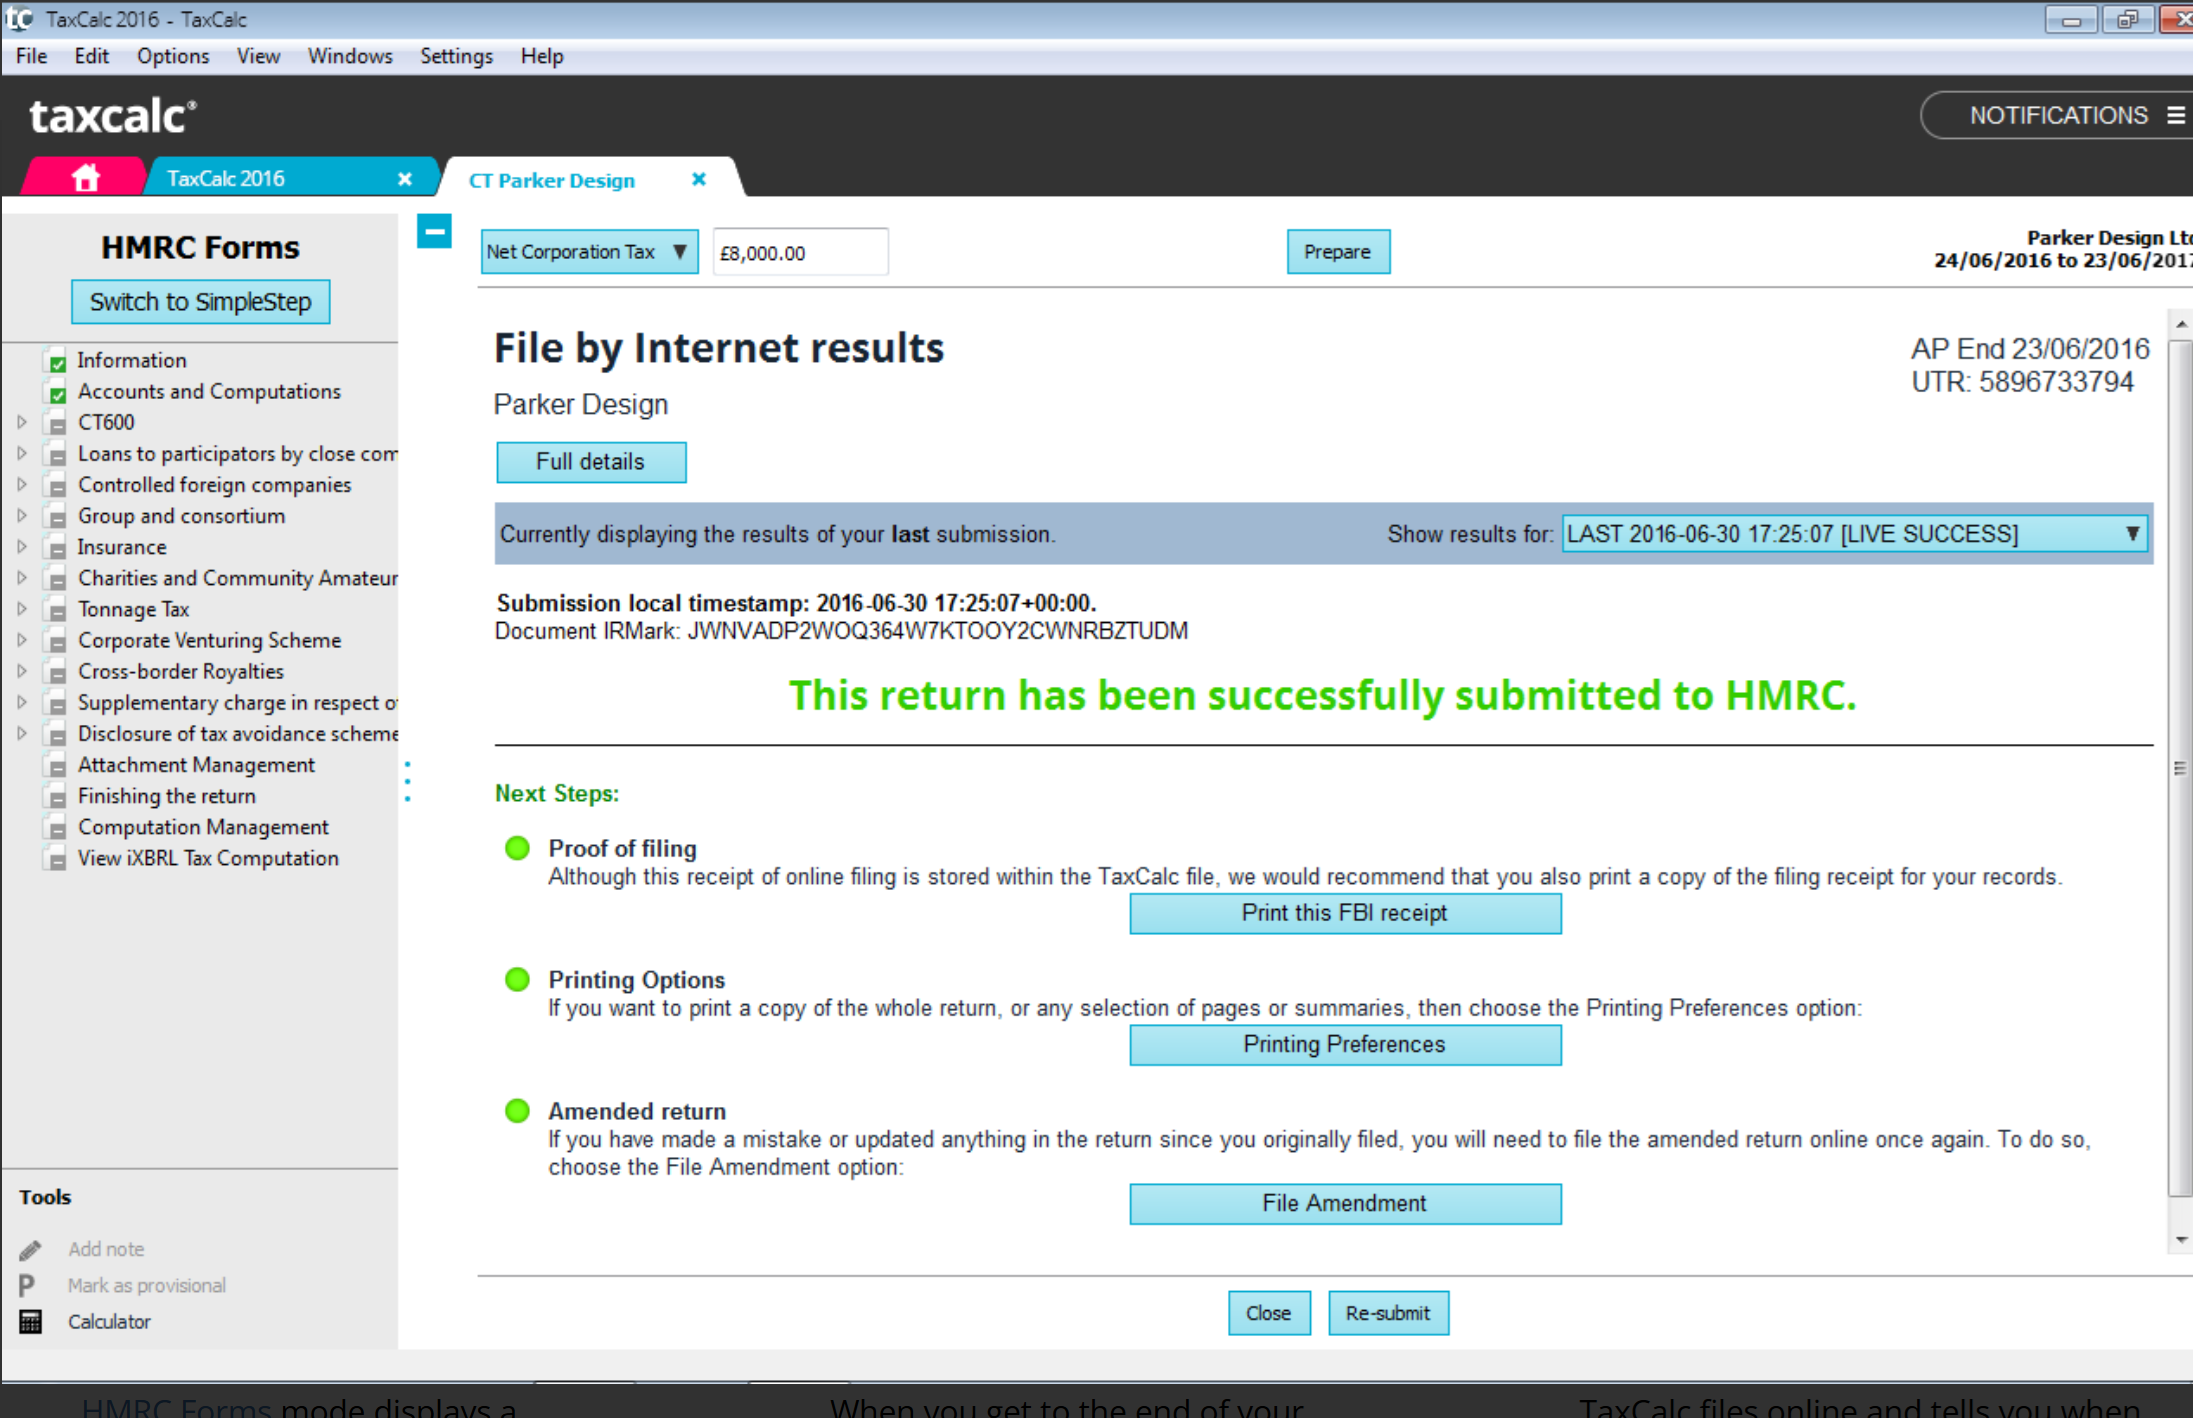Click the TaxCalc app icon in title bar
This screenshot has height=1418, width=2193.
pos(19,19)
